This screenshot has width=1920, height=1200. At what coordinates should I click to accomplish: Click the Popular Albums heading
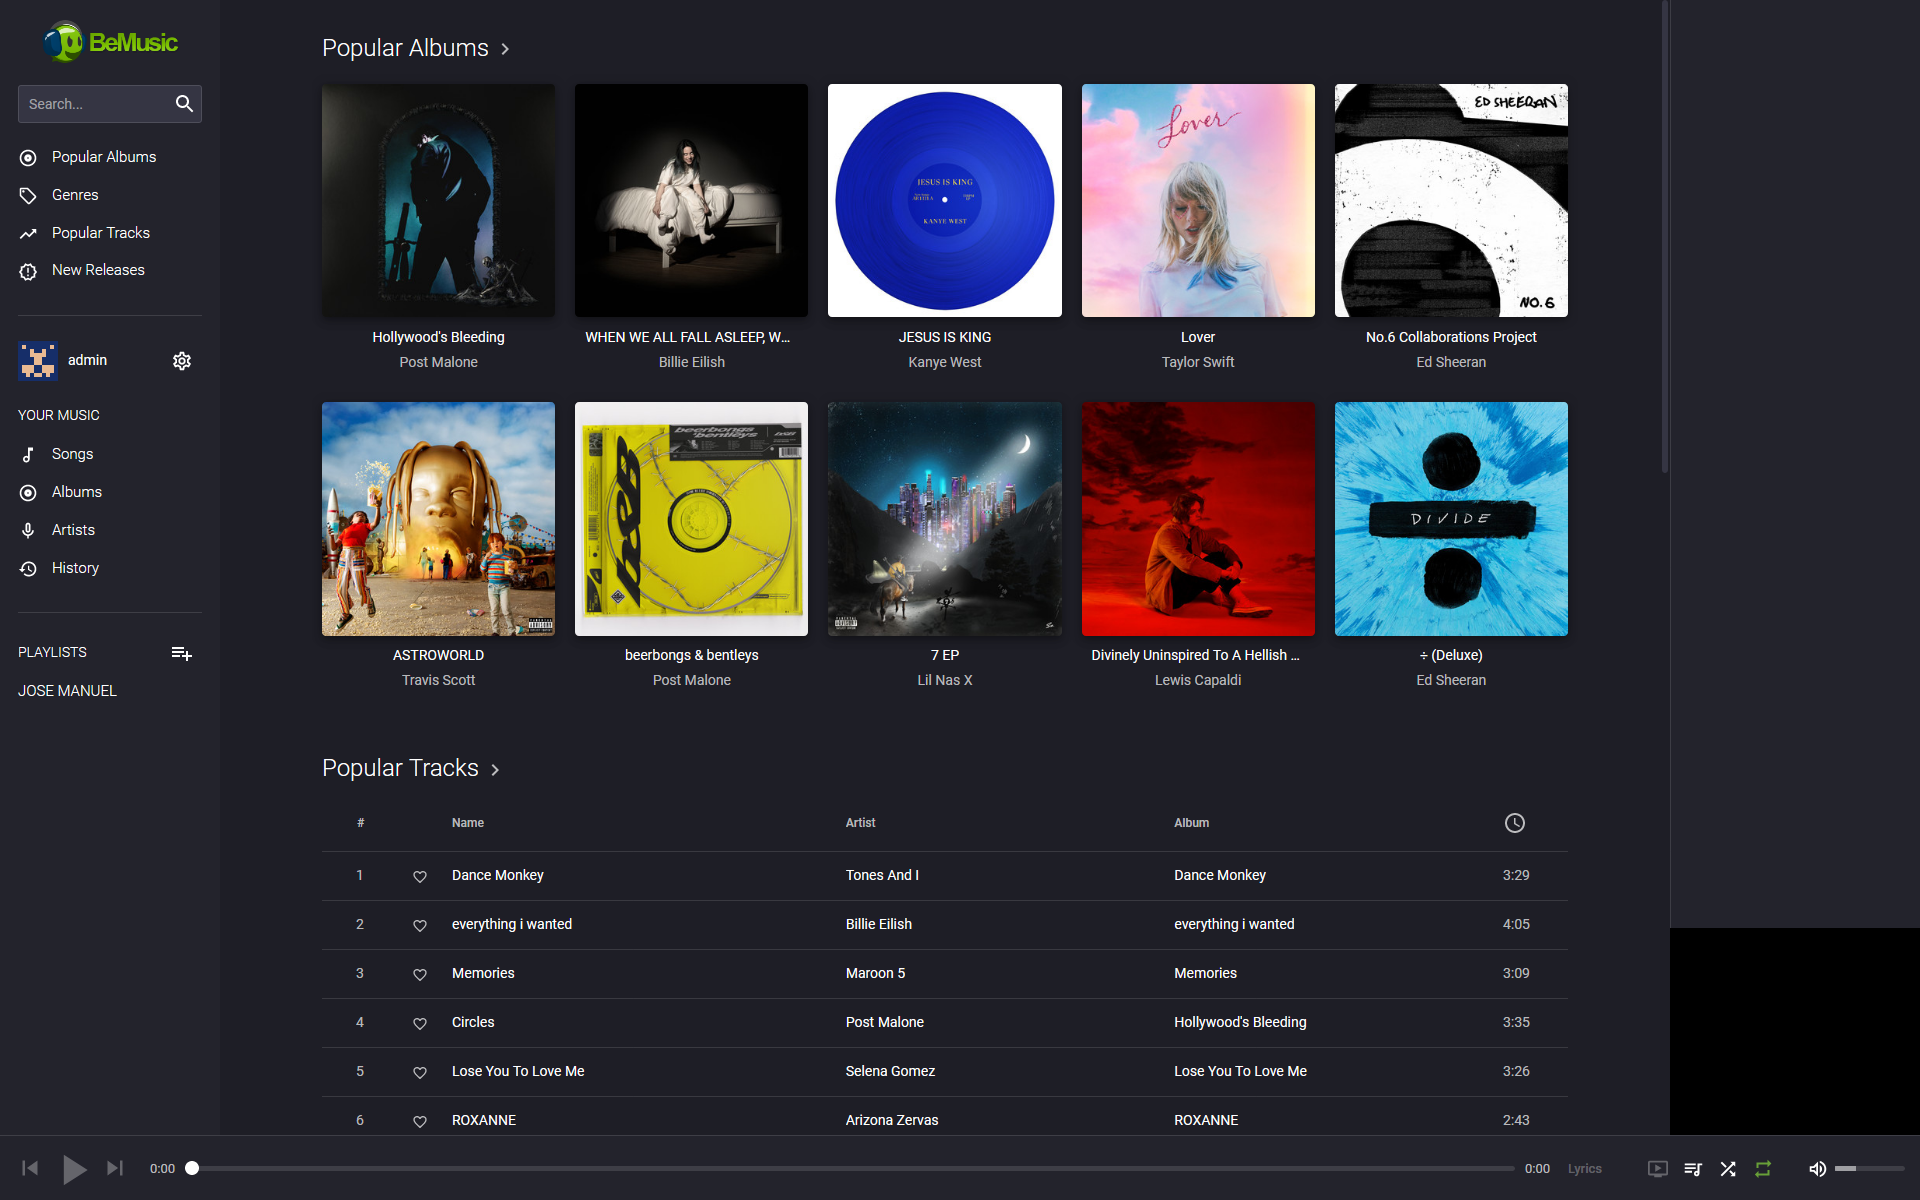pyautogui.click(x=405, y=48)
